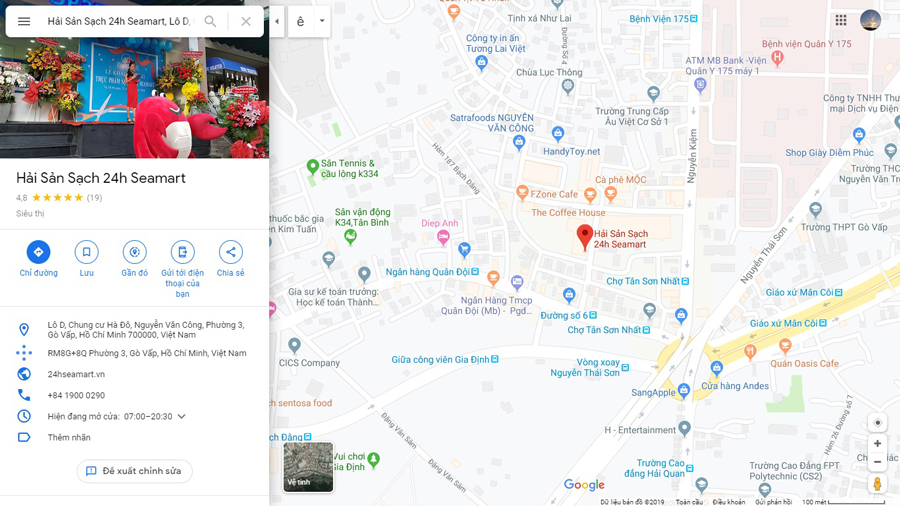Get directions via Chỉ đường button

(38, 252)
